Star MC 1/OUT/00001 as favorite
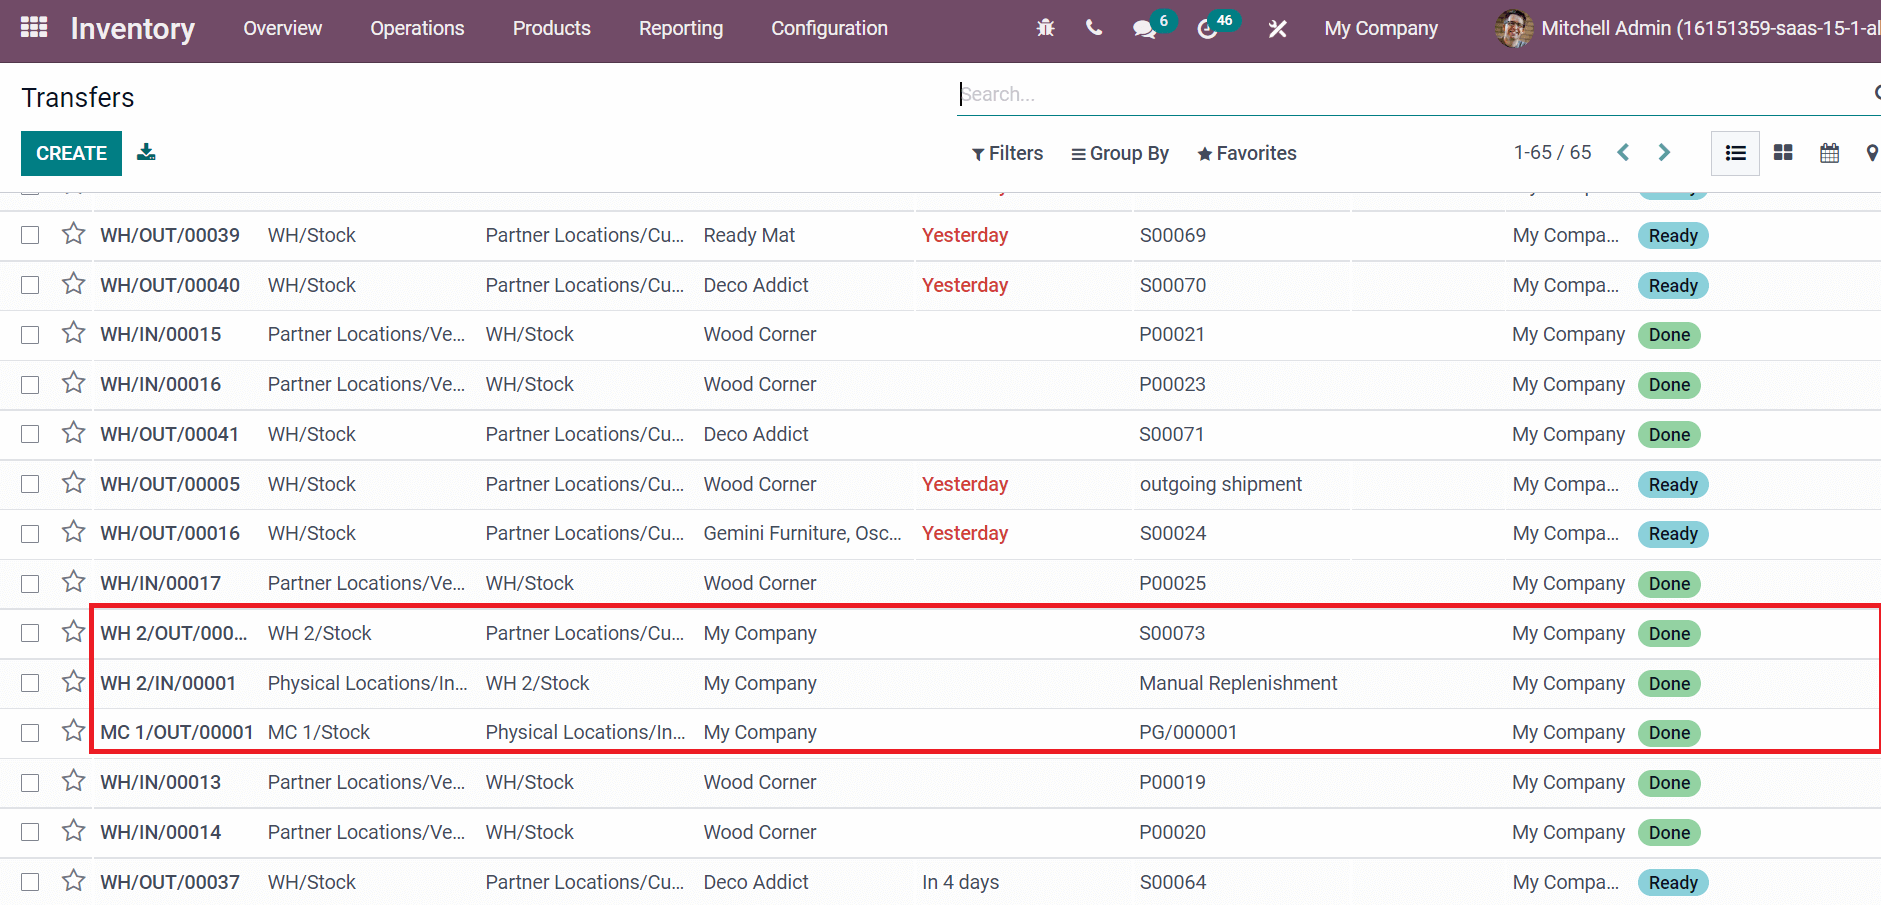 [73, 731]
